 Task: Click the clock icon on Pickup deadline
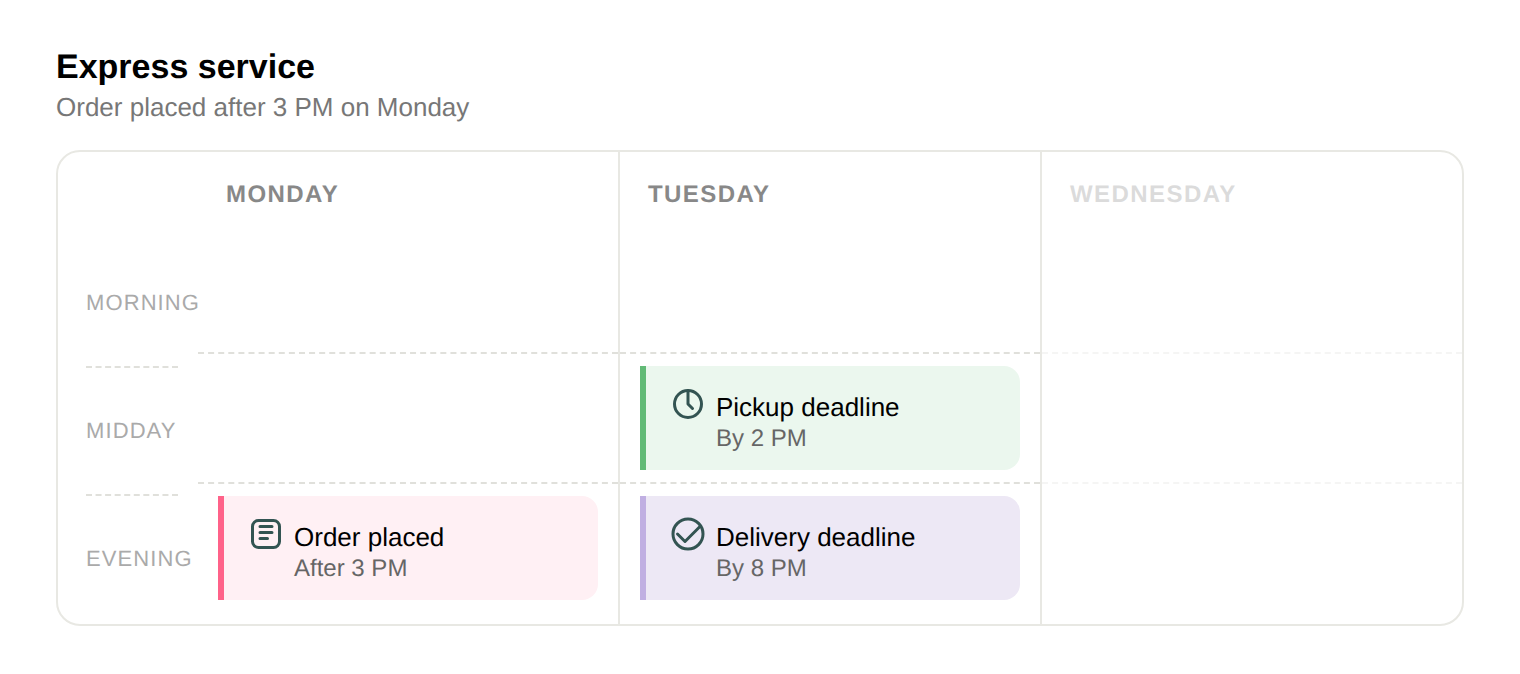click(687, 404)
